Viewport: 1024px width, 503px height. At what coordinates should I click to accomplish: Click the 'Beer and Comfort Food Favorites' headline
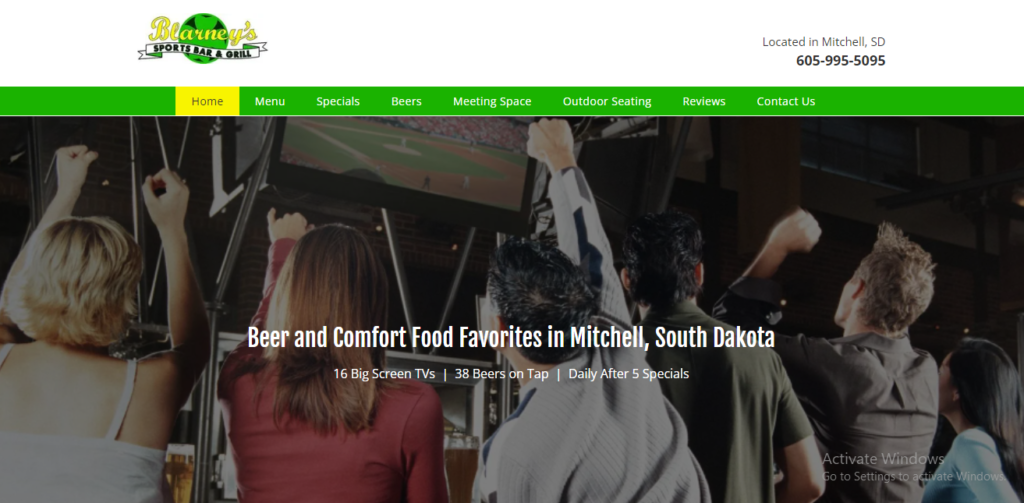pyautogui.click(x=511, y=338)
